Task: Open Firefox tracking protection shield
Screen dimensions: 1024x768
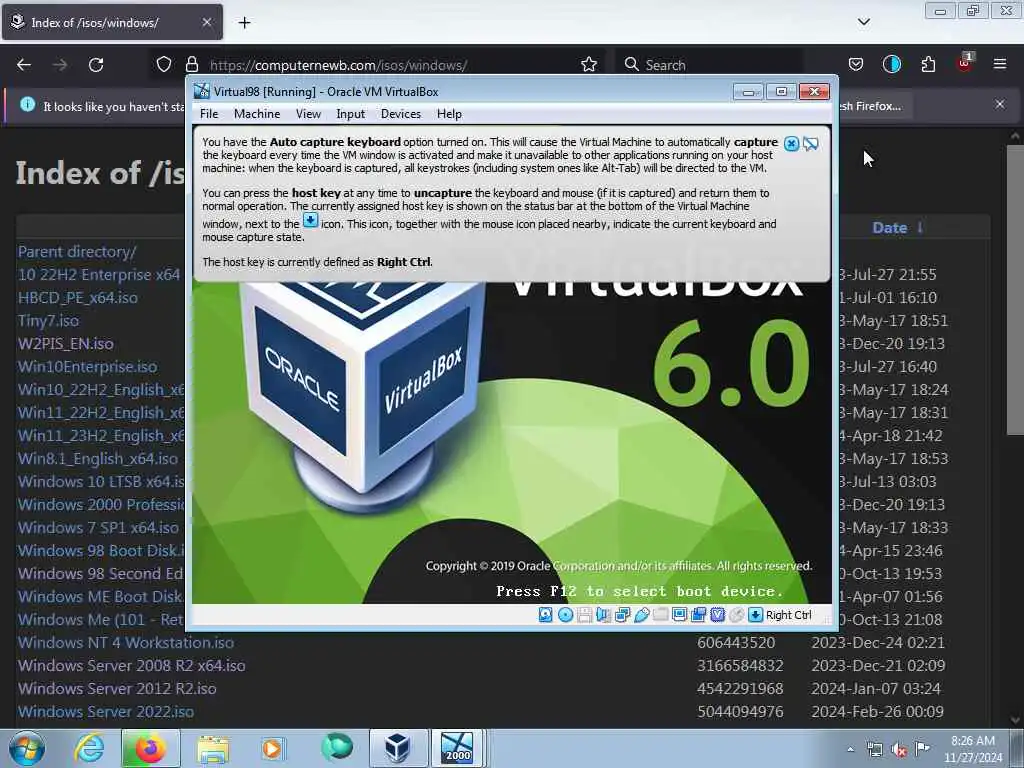Action: click(x=164, y=65)
